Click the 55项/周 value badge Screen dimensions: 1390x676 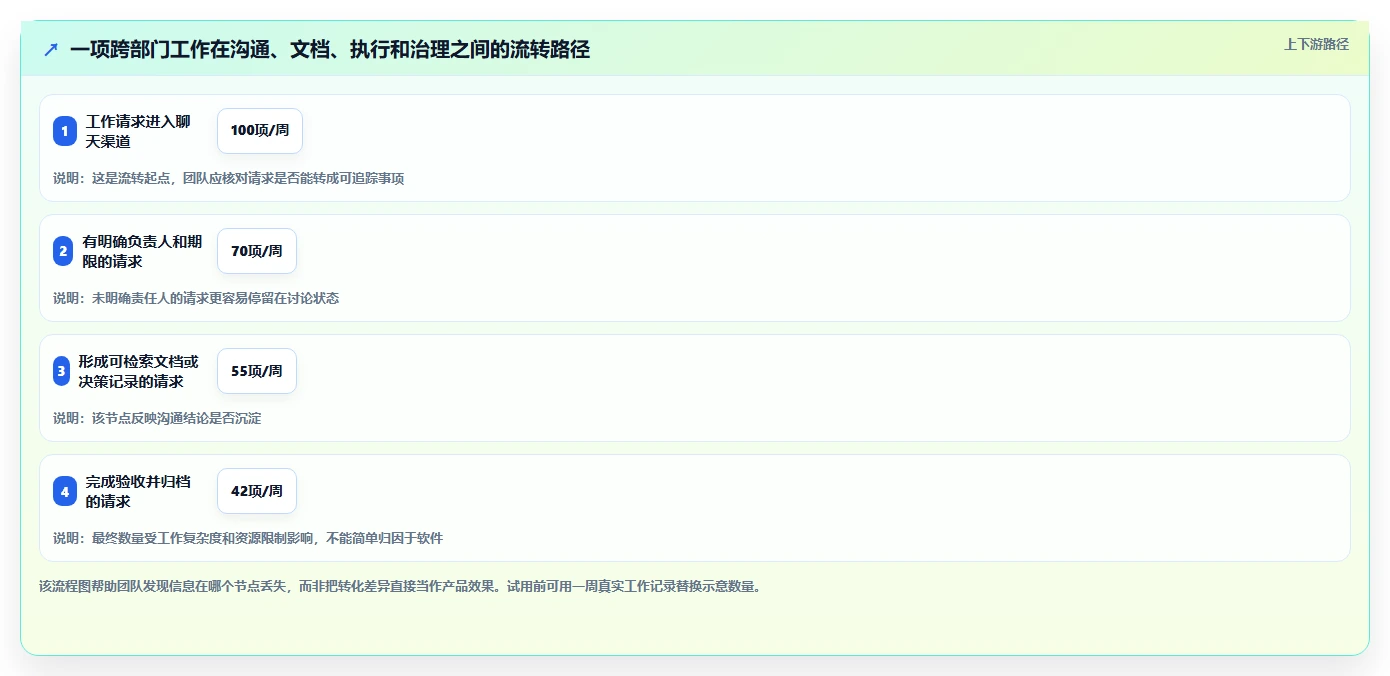pos(257,371)
